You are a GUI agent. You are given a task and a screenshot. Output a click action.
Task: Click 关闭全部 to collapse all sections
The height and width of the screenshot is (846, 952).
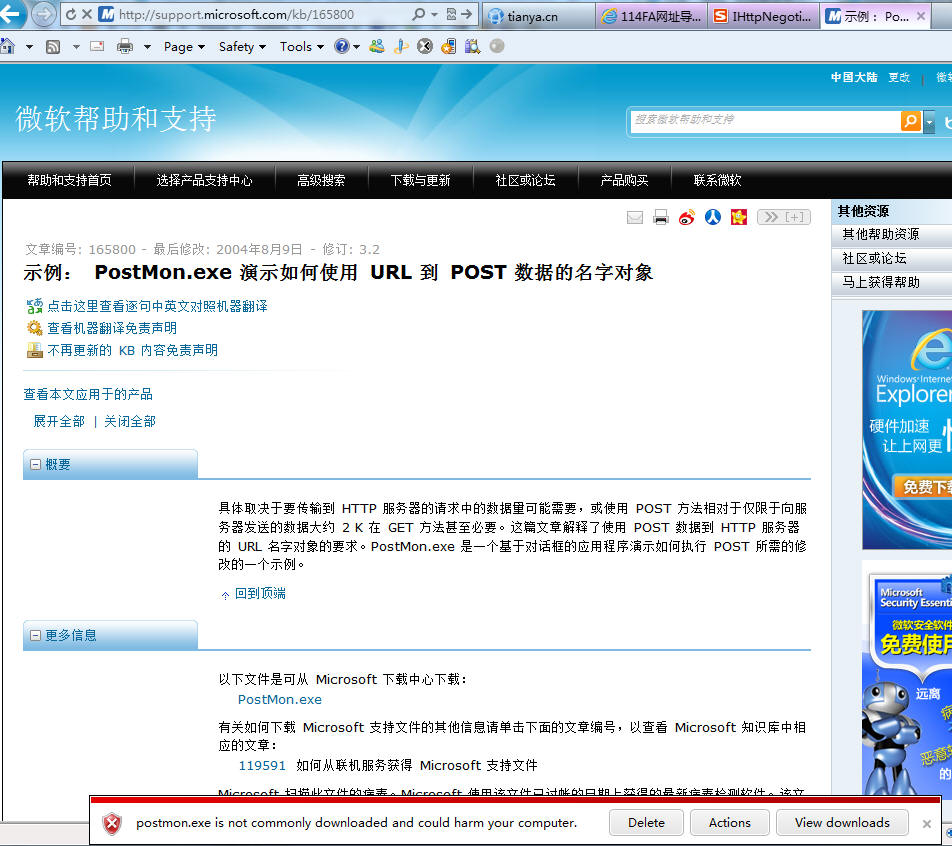pos(130,421)
